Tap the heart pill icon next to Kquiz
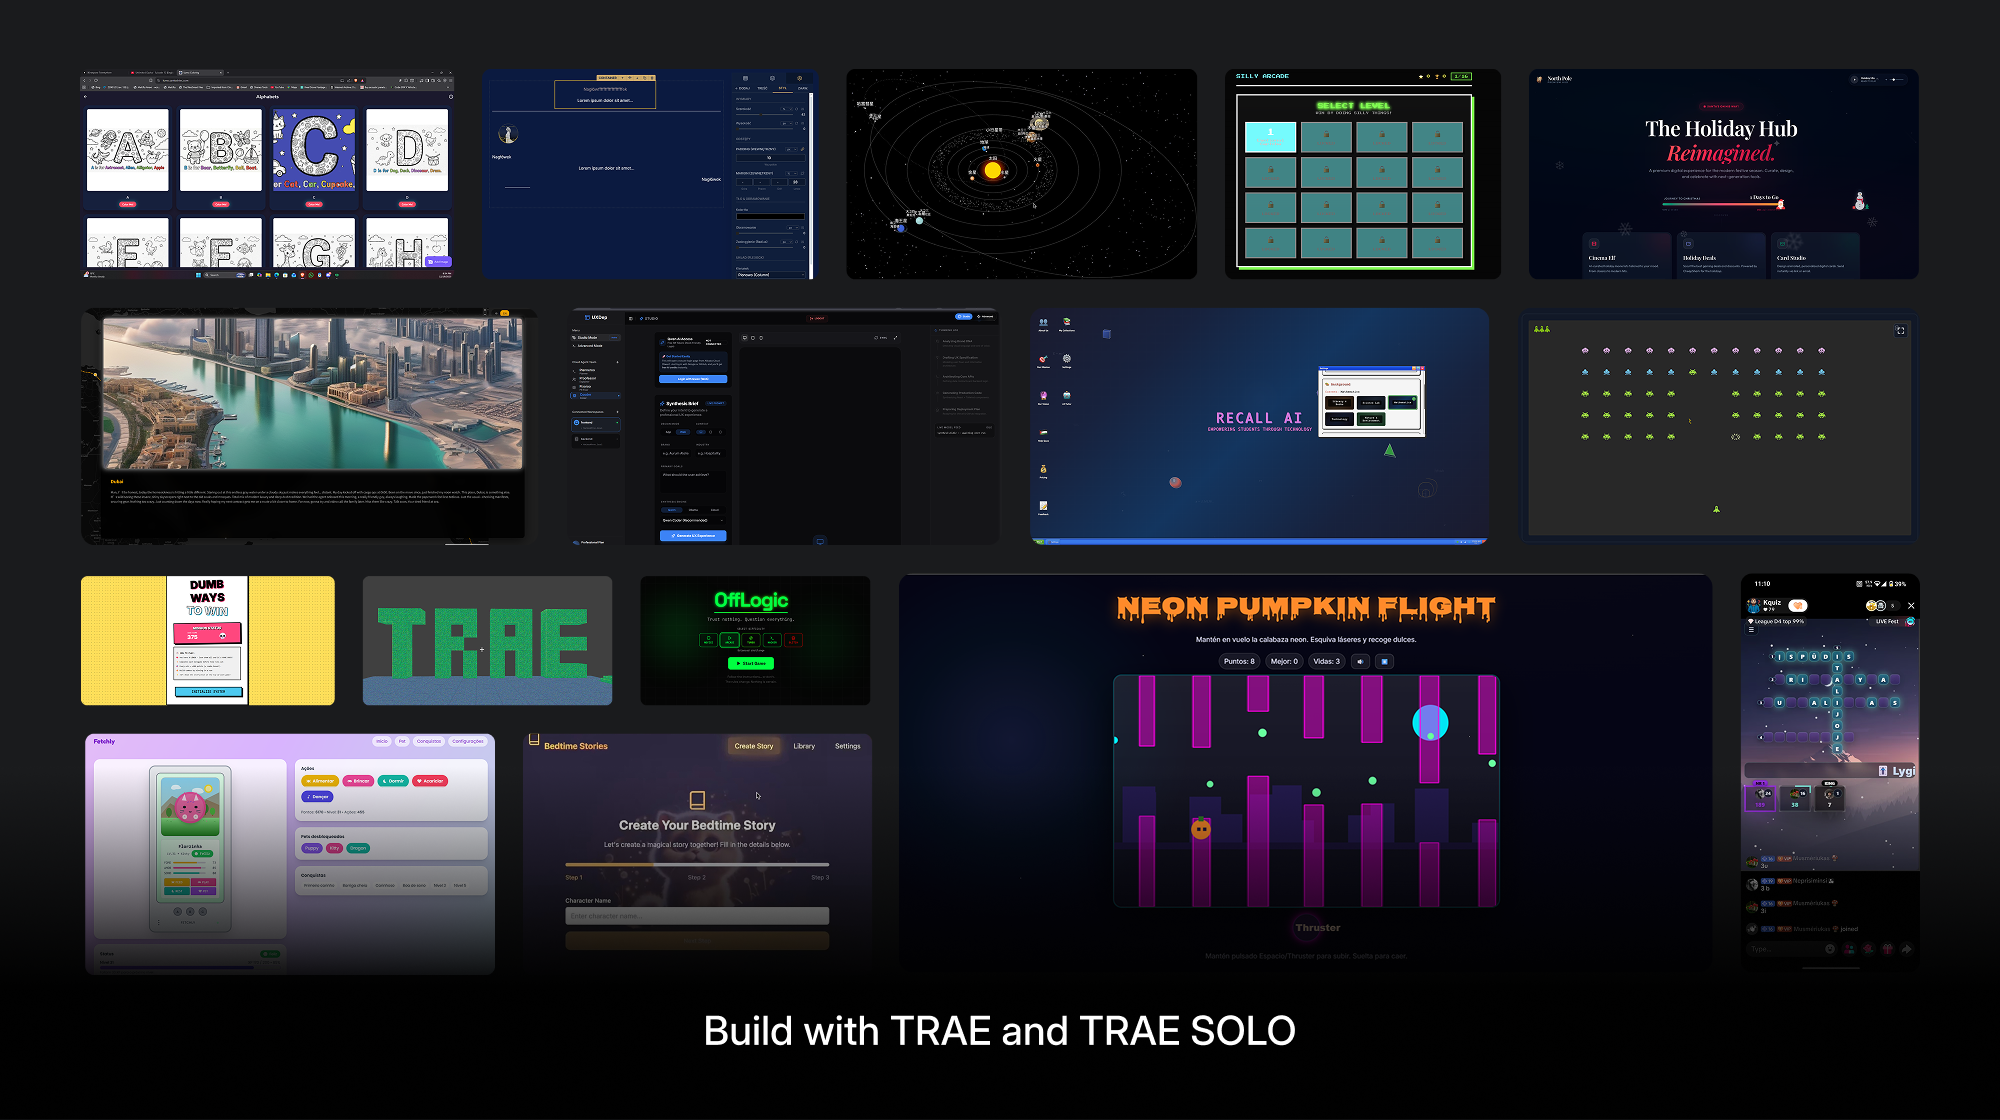The image size is (2000, 1120). pos(1797,605)
